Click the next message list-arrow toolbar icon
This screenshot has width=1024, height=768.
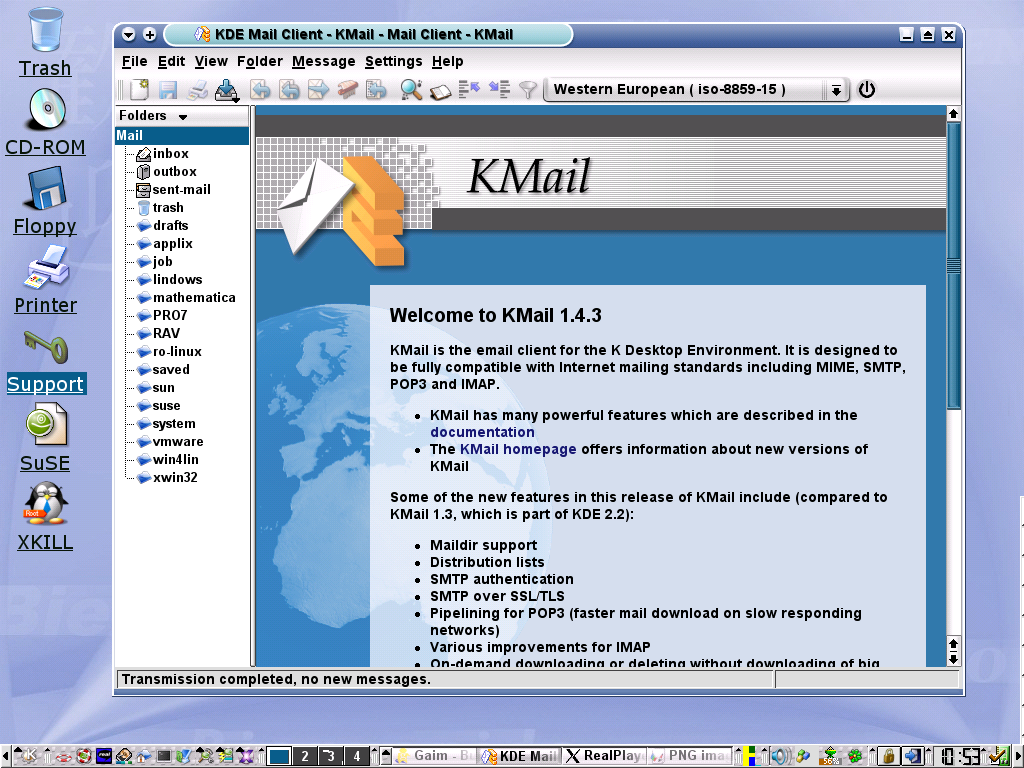[x=499, y=89]
